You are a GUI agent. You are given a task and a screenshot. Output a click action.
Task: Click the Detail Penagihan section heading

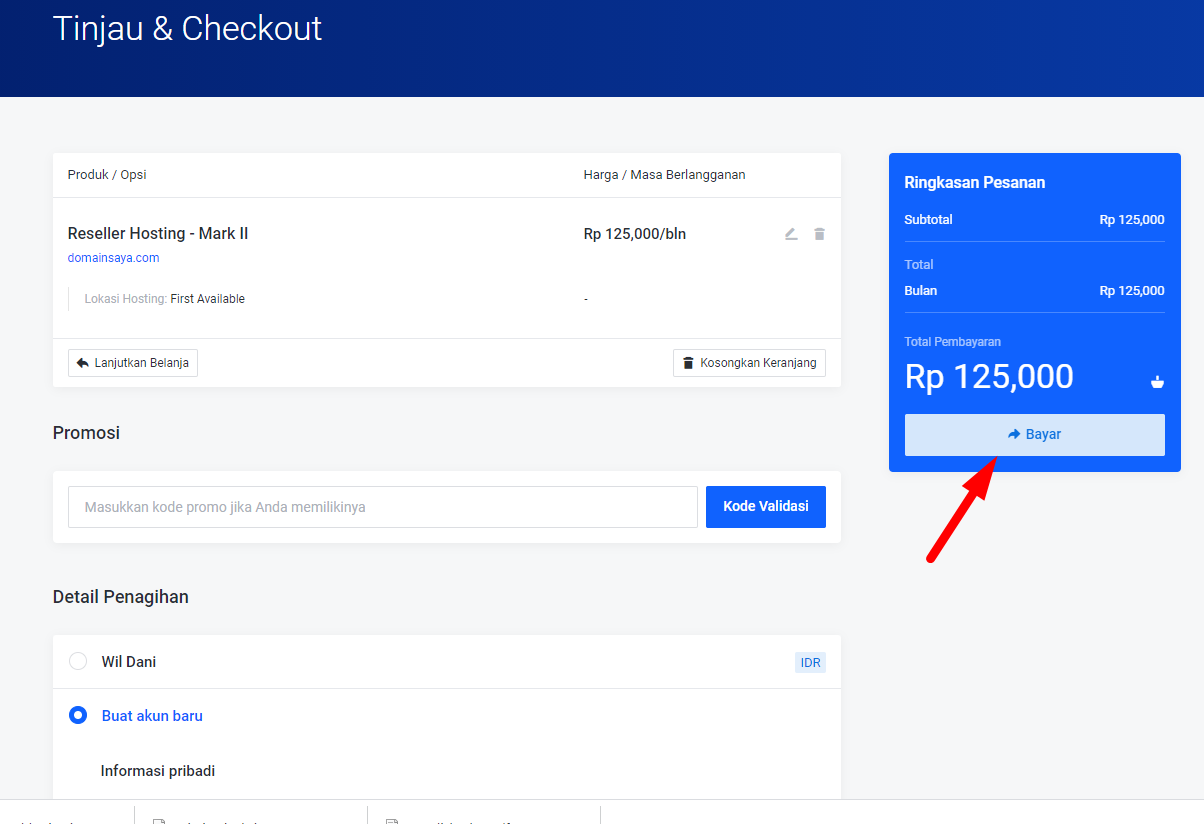tap(121, 597)
